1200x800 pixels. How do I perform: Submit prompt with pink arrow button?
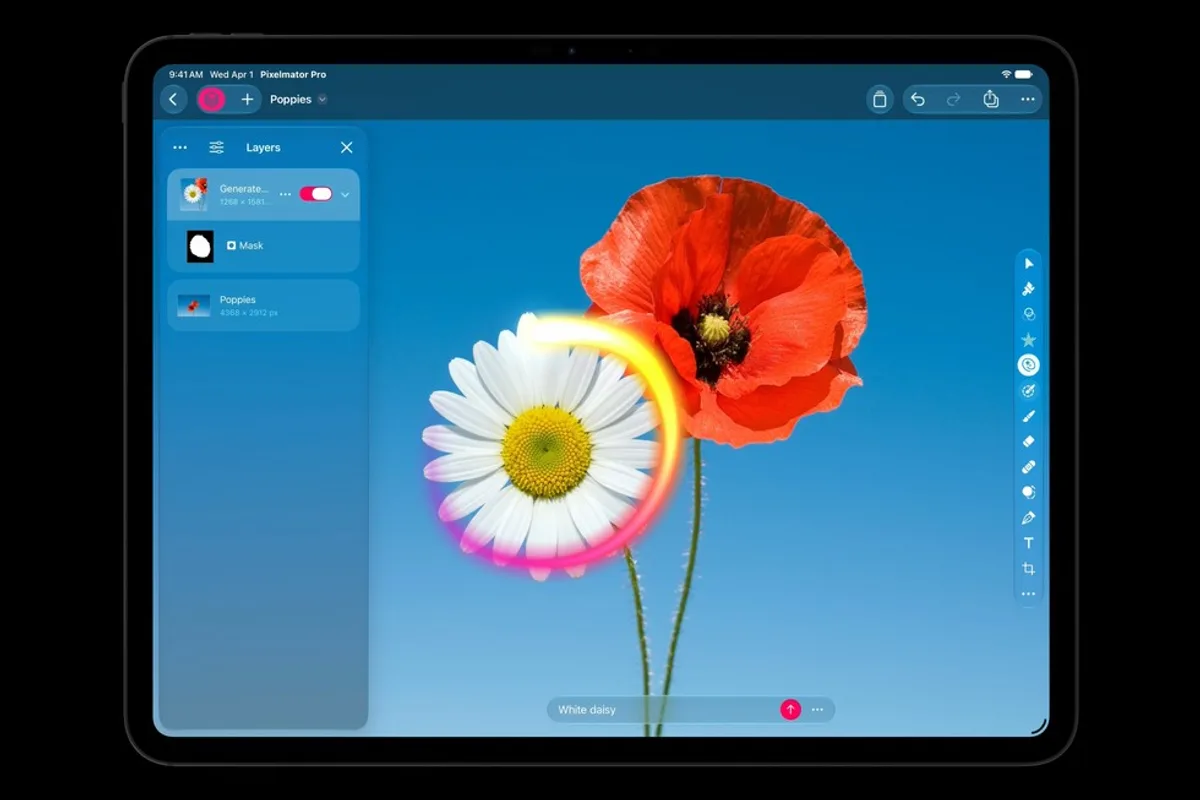(x=791, y=710)
